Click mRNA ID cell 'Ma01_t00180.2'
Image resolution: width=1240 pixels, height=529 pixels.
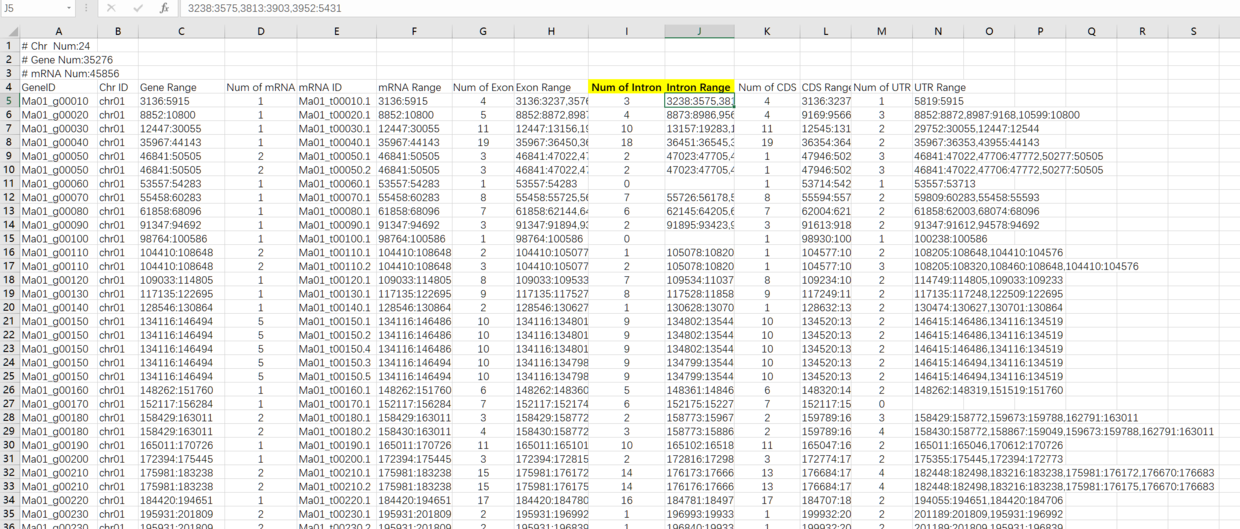(336, 431)
